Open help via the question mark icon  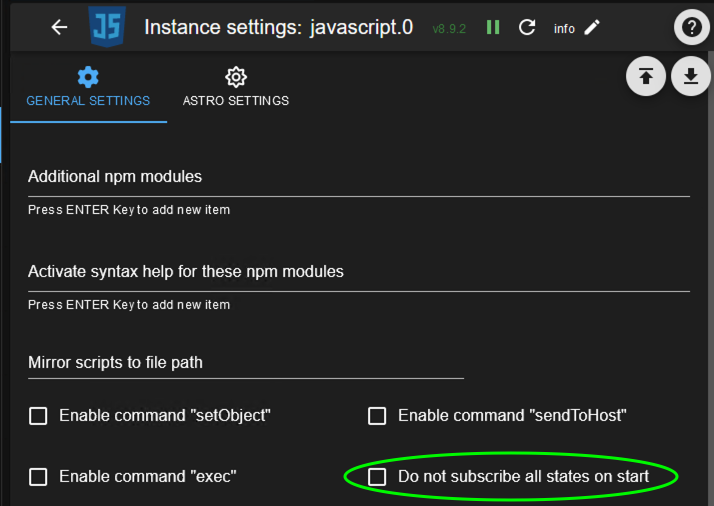pos(691,28)
